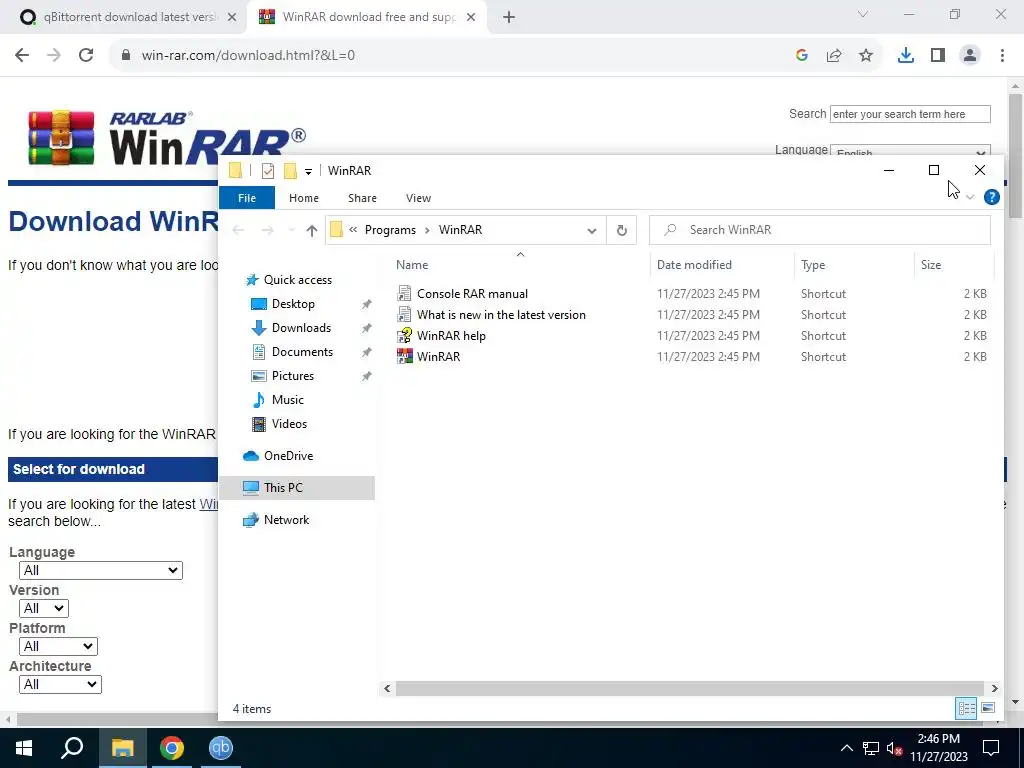
Task: Switch to details view layout icon
Action: click(967, 708)
